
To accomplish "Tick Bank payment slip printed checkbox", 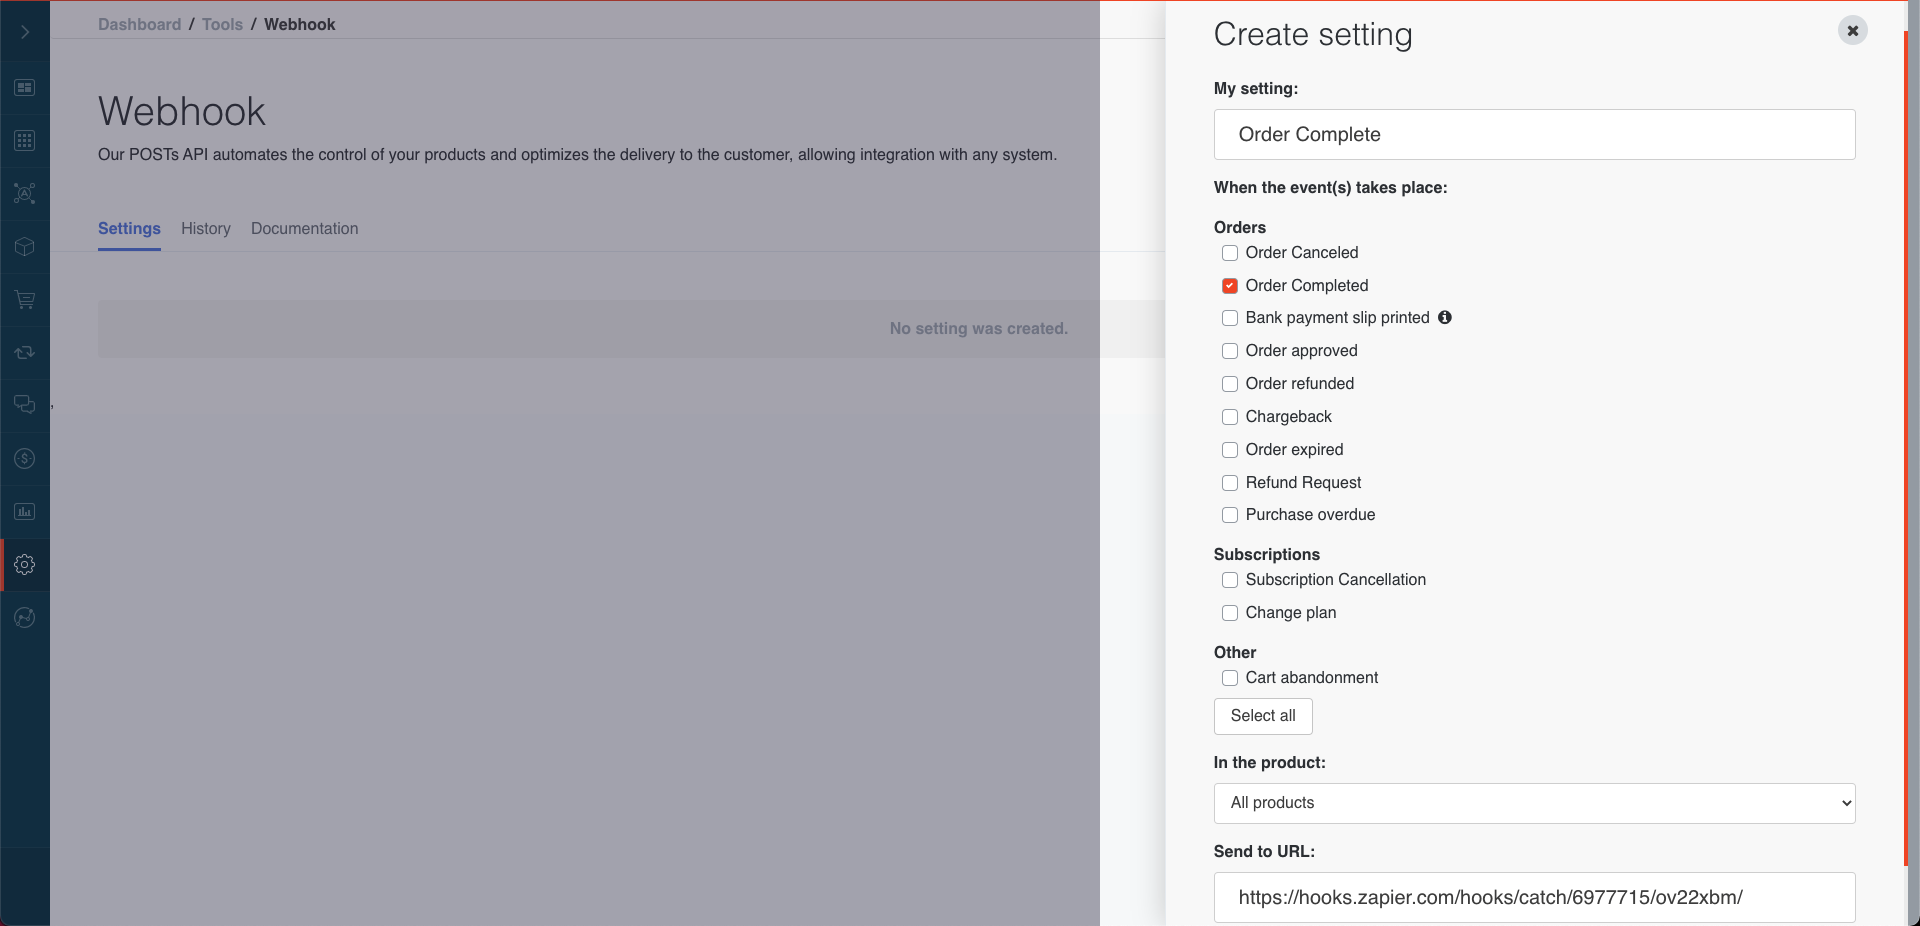I will (x=1230, y=318).
